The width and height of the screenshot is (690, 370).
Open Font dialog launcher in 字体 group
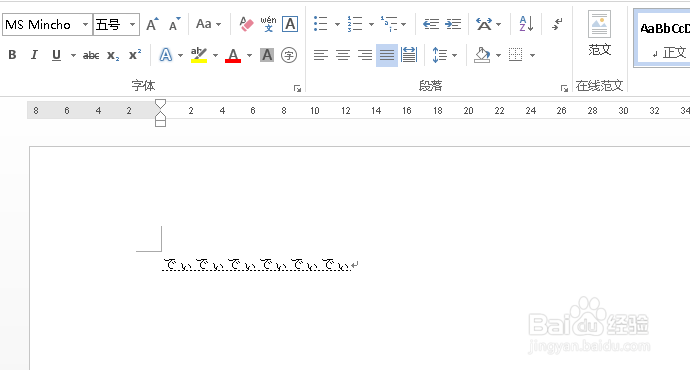297,88
